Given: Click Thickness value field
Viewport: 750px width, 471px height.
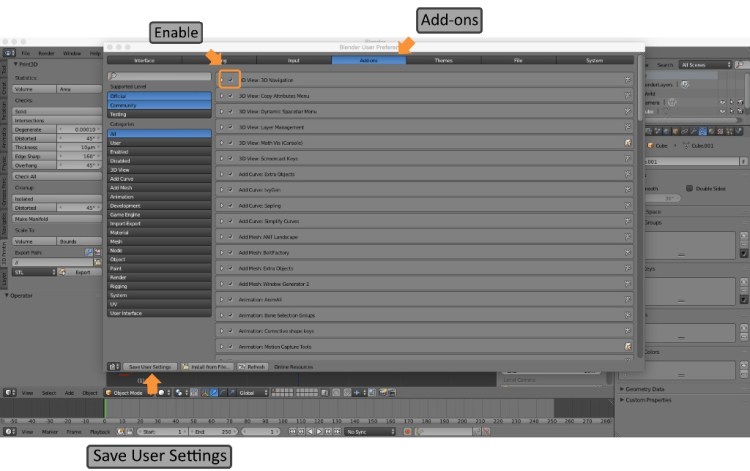Looking at the screenshot, I should click(x=79, y=147).
